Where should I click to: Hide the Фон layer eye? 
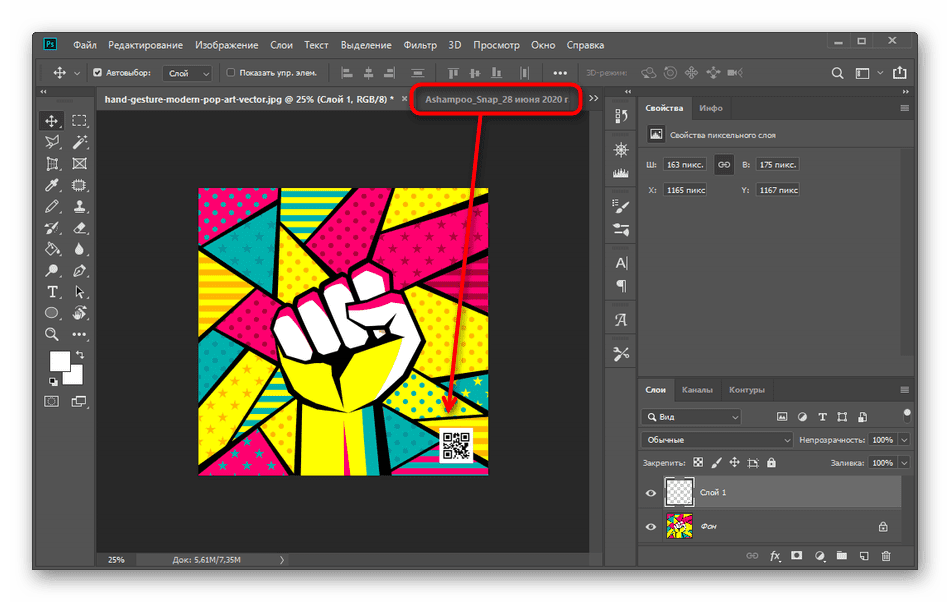[651, 527]
